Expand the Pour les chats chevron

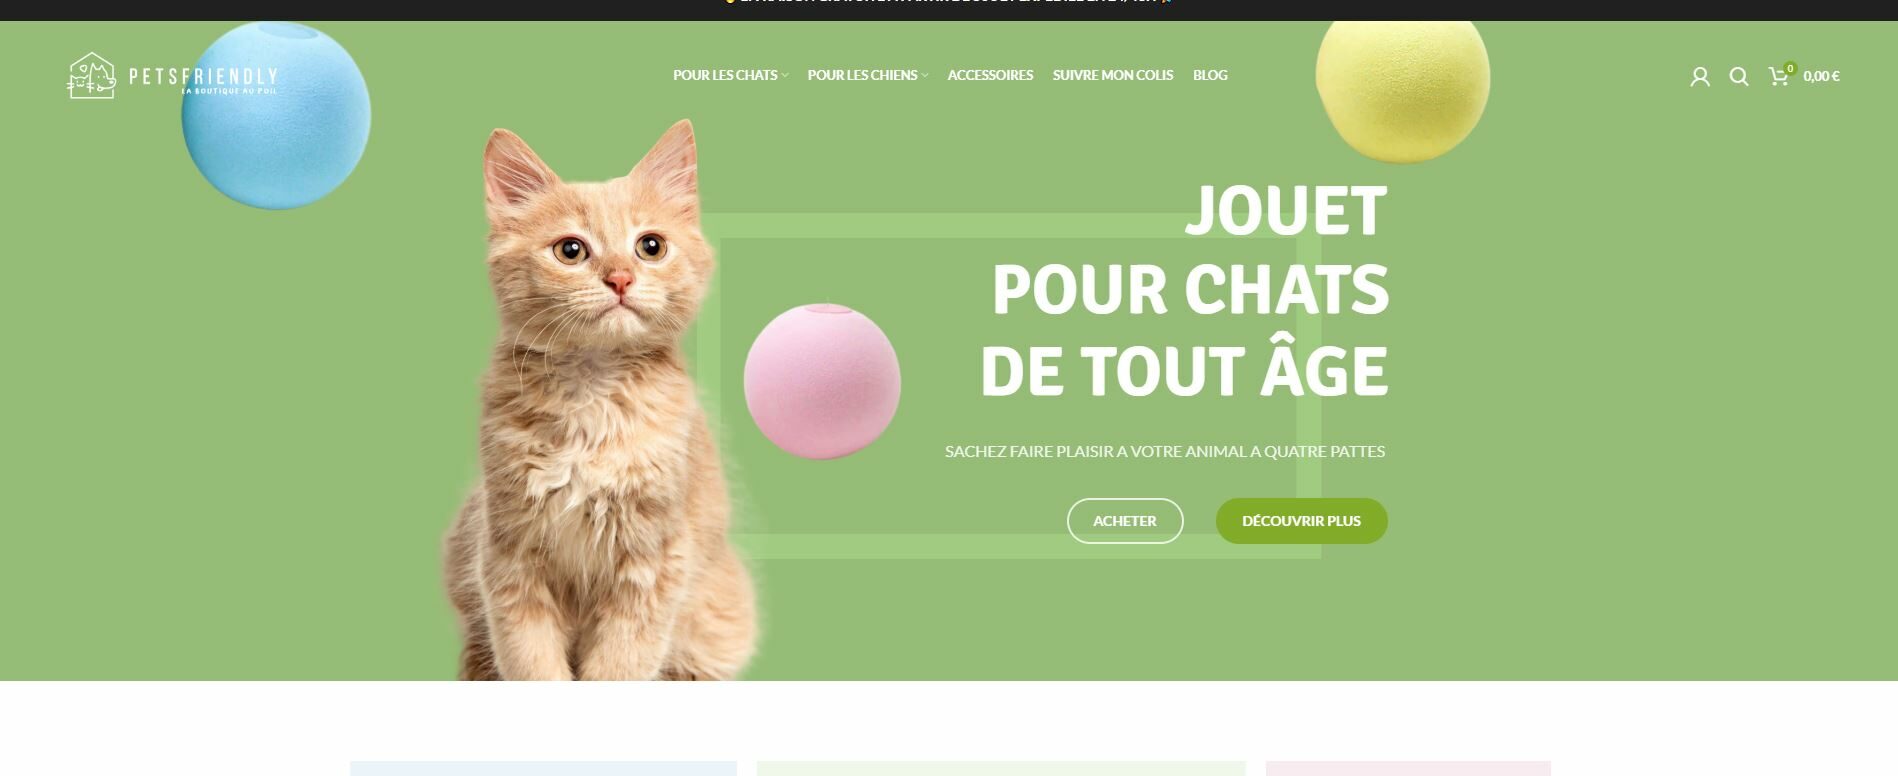coord(785,76)
